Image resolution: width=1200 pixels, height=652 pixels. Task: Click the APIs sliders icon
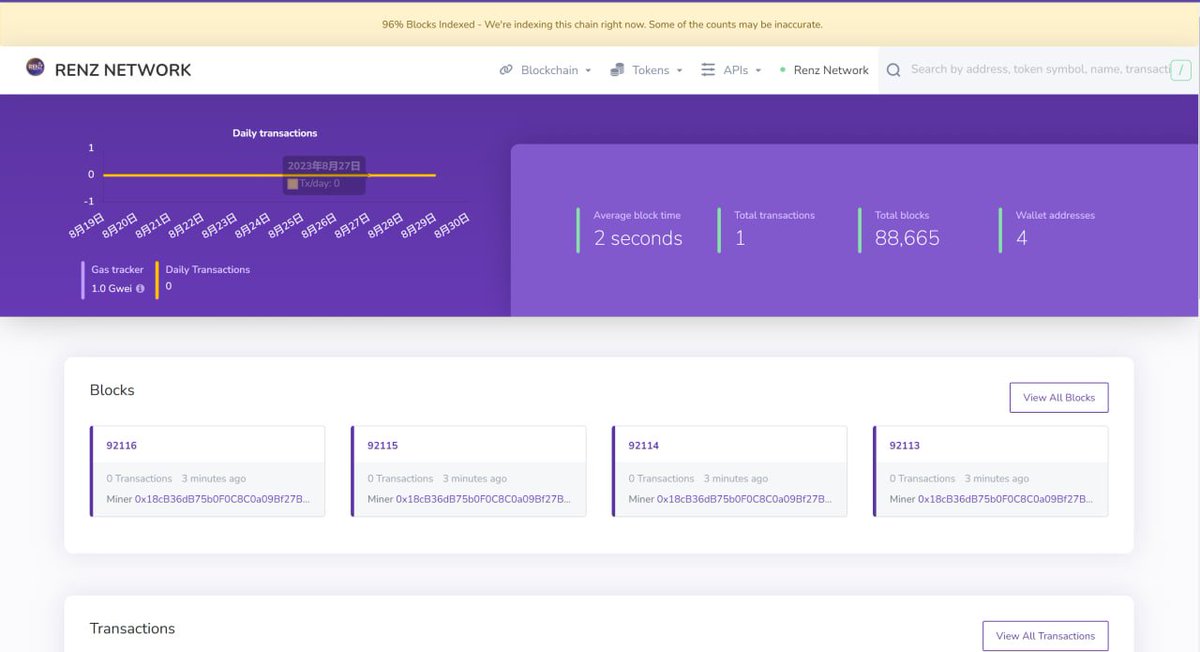pyautogui.click(x=708, y=70)
